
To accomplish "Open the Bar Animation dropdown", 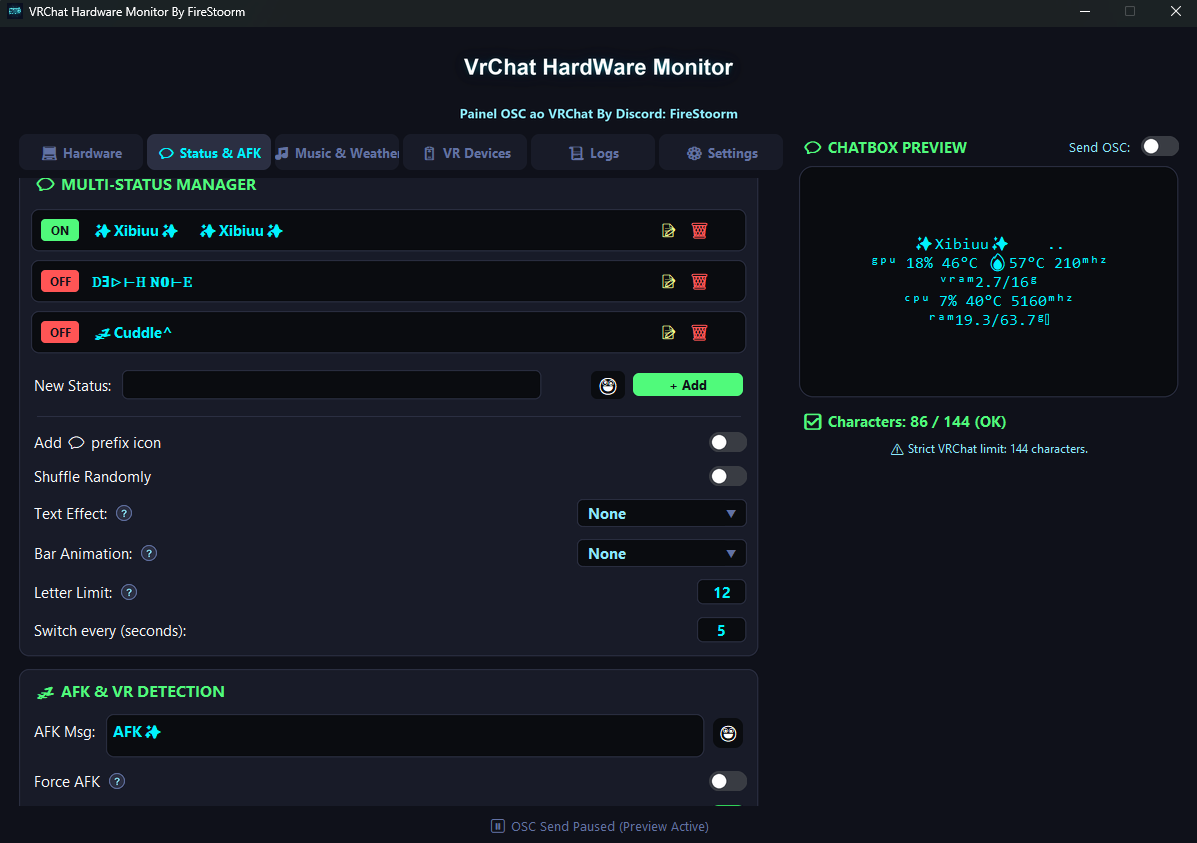I will click(661, 553).
